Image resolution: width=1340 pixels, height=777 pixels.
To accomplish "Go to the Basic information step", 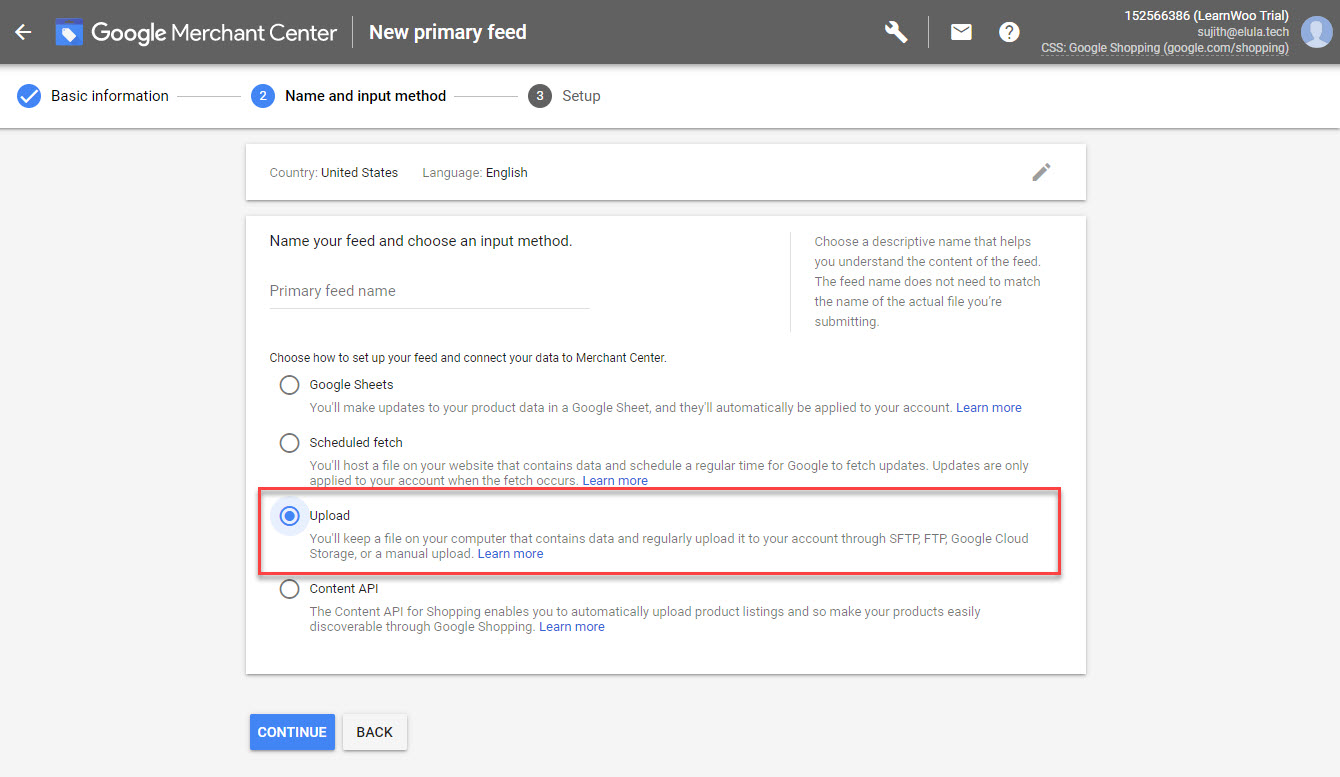I will coord(110,96).
